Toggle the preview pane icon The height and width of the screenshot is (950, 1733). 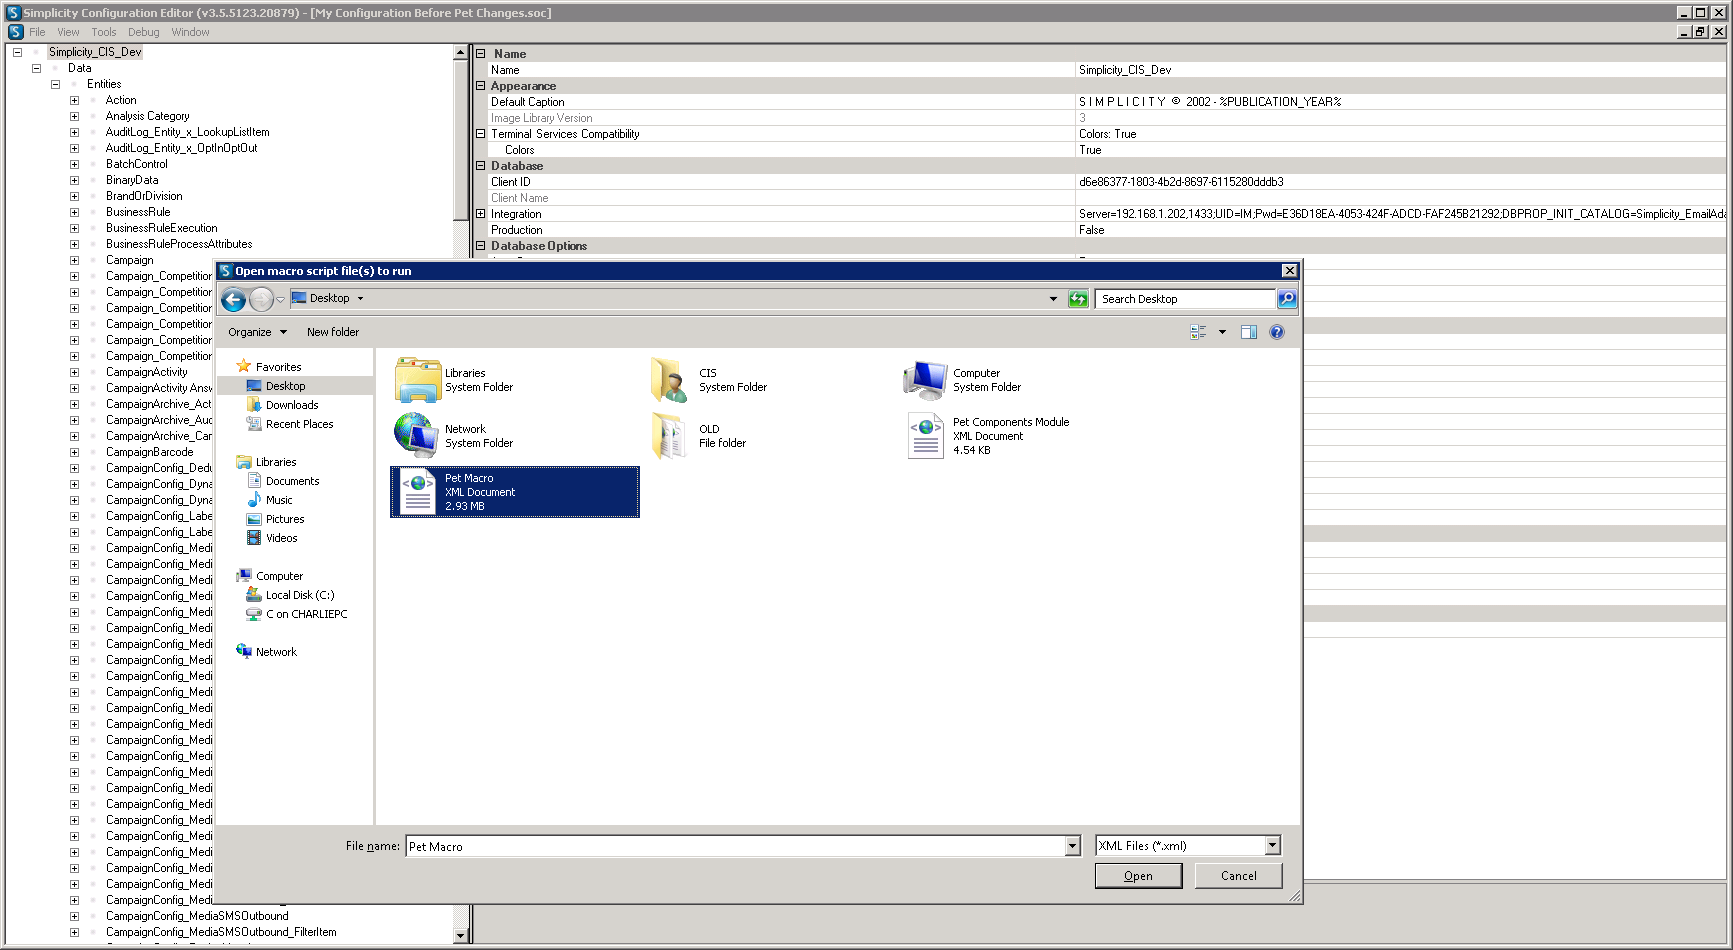click(x=1249, y=332)
